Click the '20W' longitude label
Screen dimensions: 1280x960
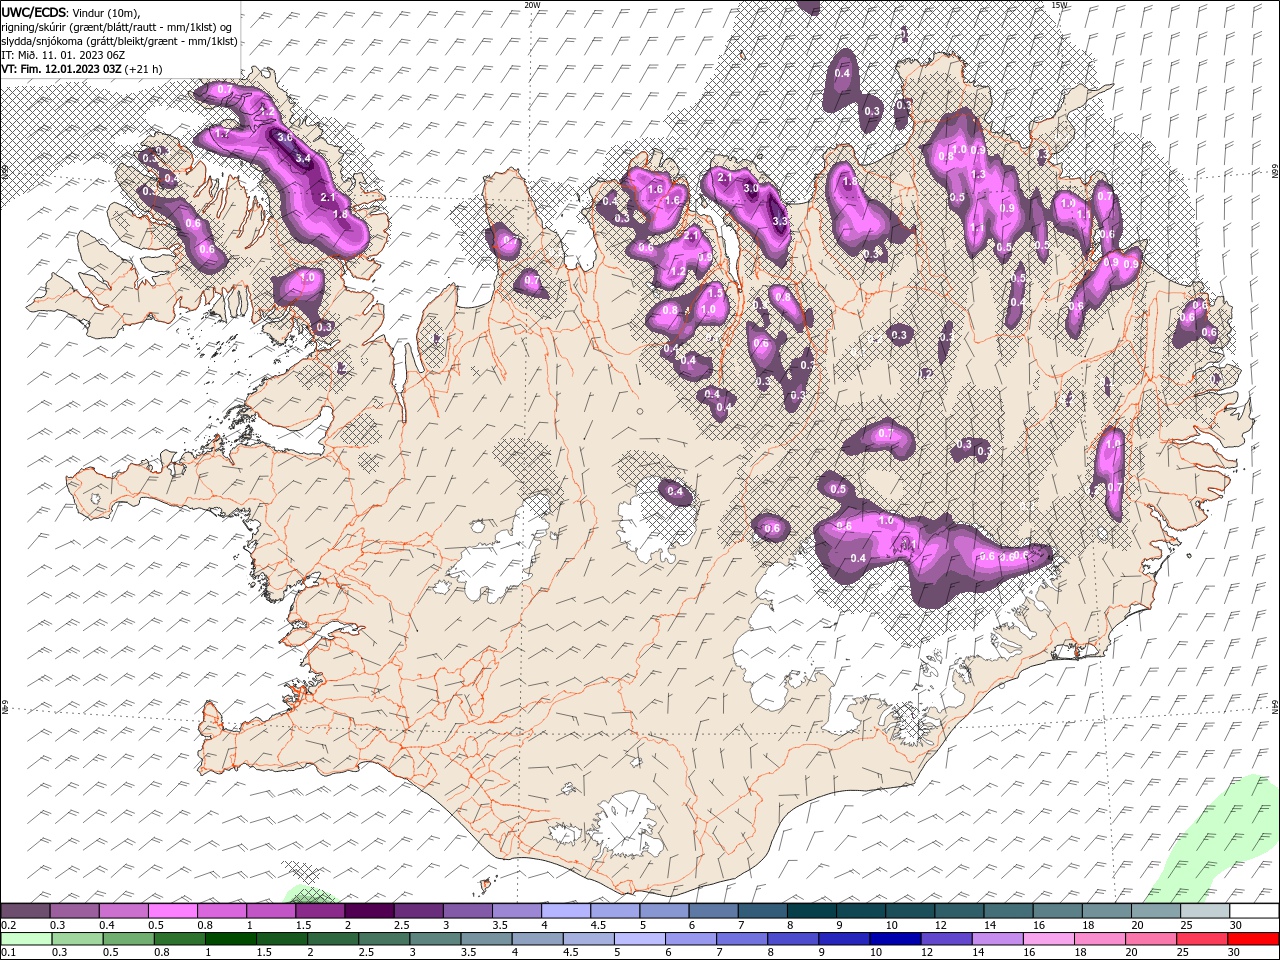[x=532, y=5]
